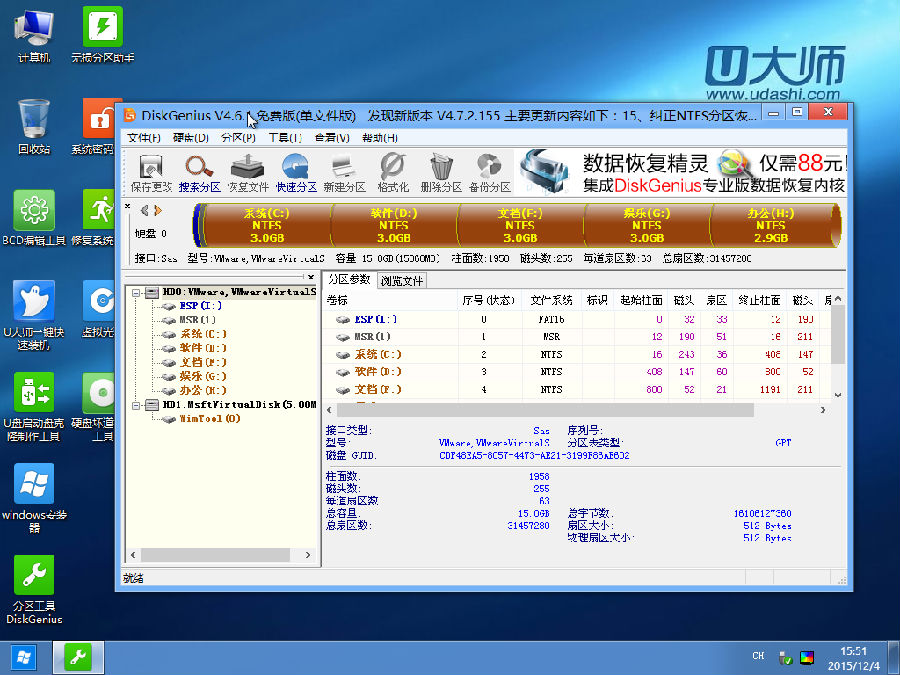The width and height of the screenshot is (900, 675).
Task: Open the virtual drive desktop icon
Action: click(x=98, y=309)
